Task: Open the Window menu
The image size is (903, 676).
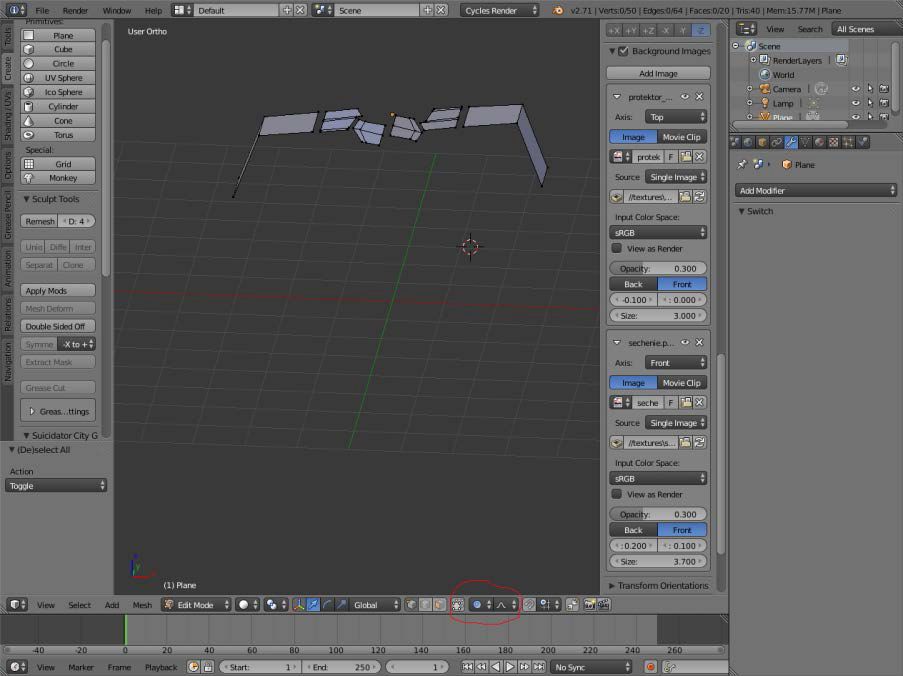Action: (x=117, y=10)
